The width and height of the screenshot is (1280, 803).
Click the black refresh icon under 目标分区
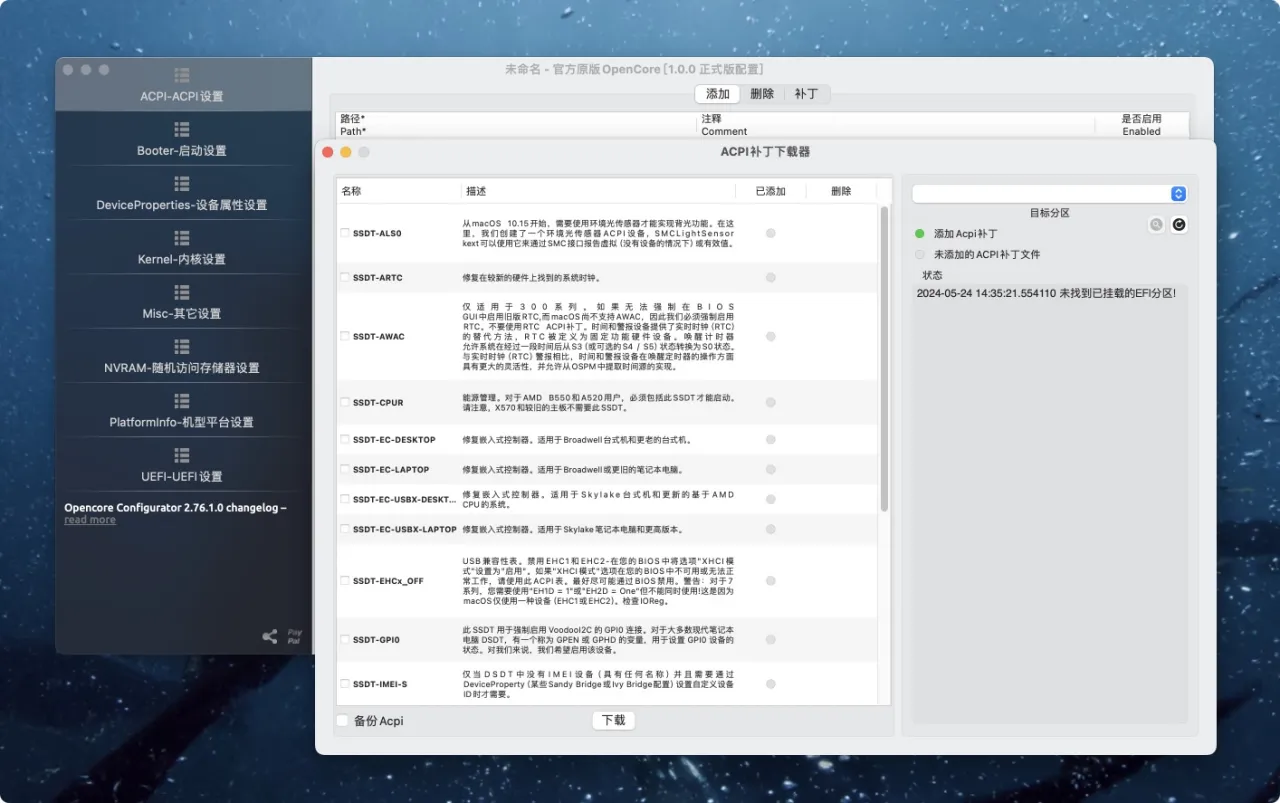tap(1179, 225)
